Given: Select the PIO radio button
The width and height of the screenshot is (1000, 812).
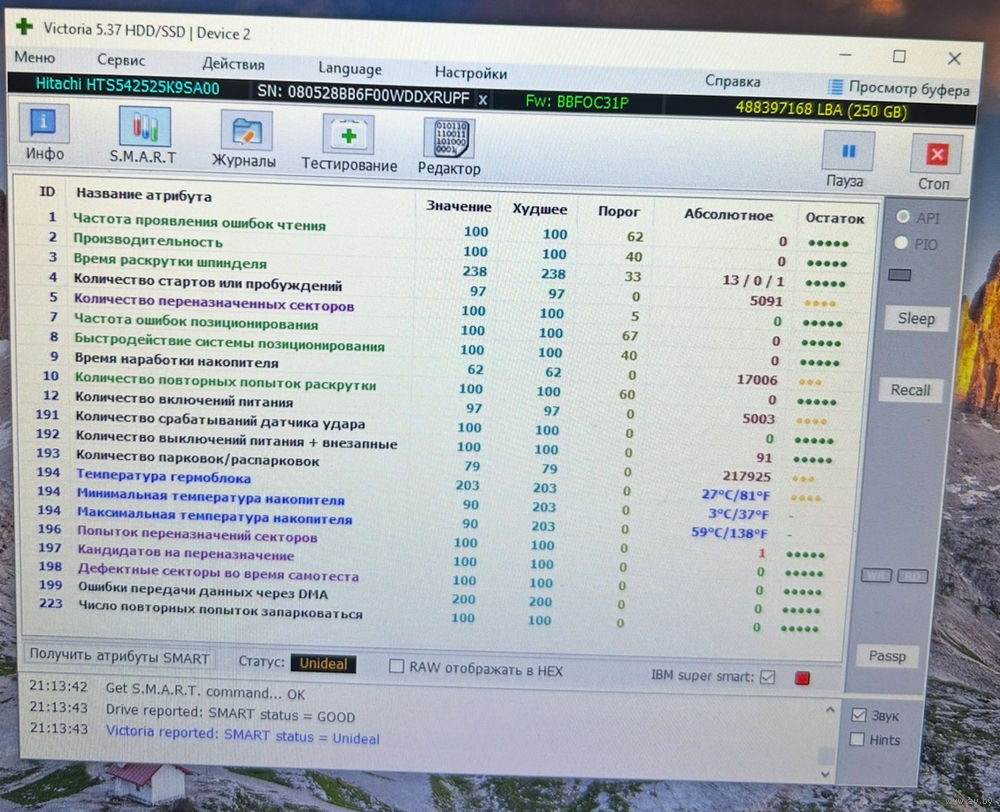Looking at the screenshot, I should pos(901,242).
